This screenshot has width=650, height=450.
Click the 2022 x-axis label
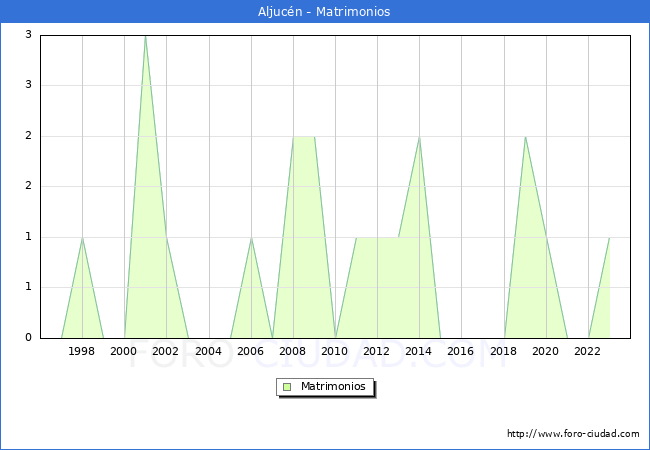[587, 351]
